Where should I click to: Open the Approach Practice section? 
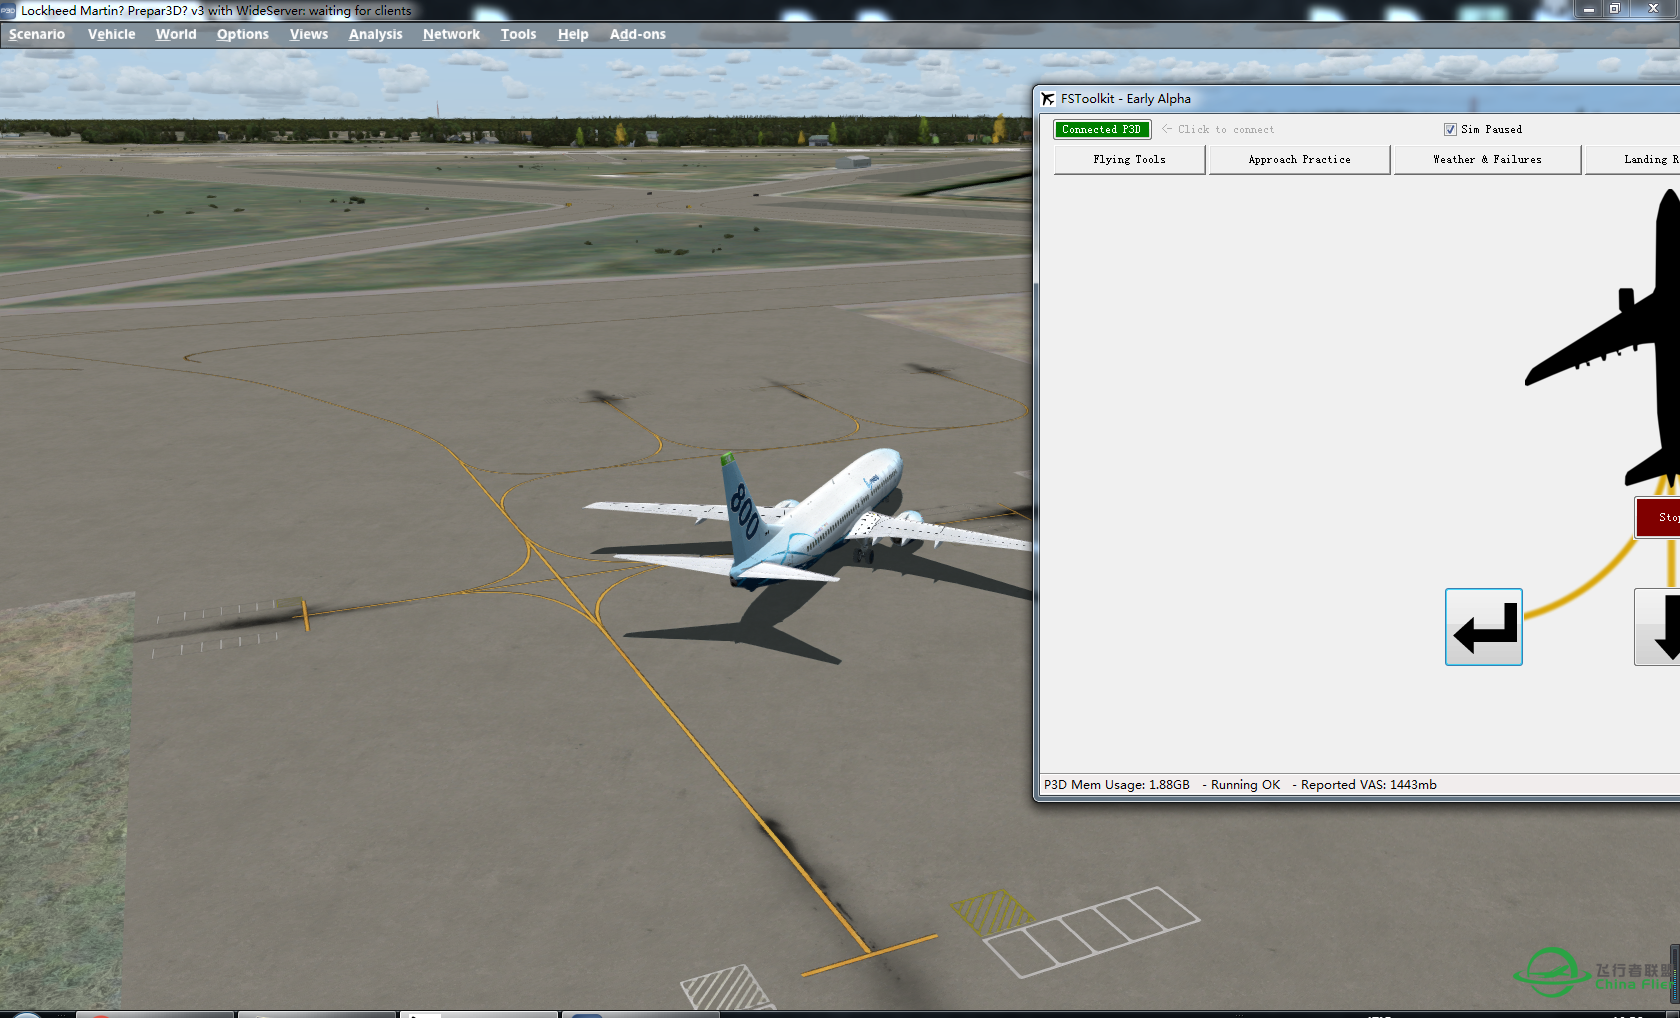[x=1299, y=160]
